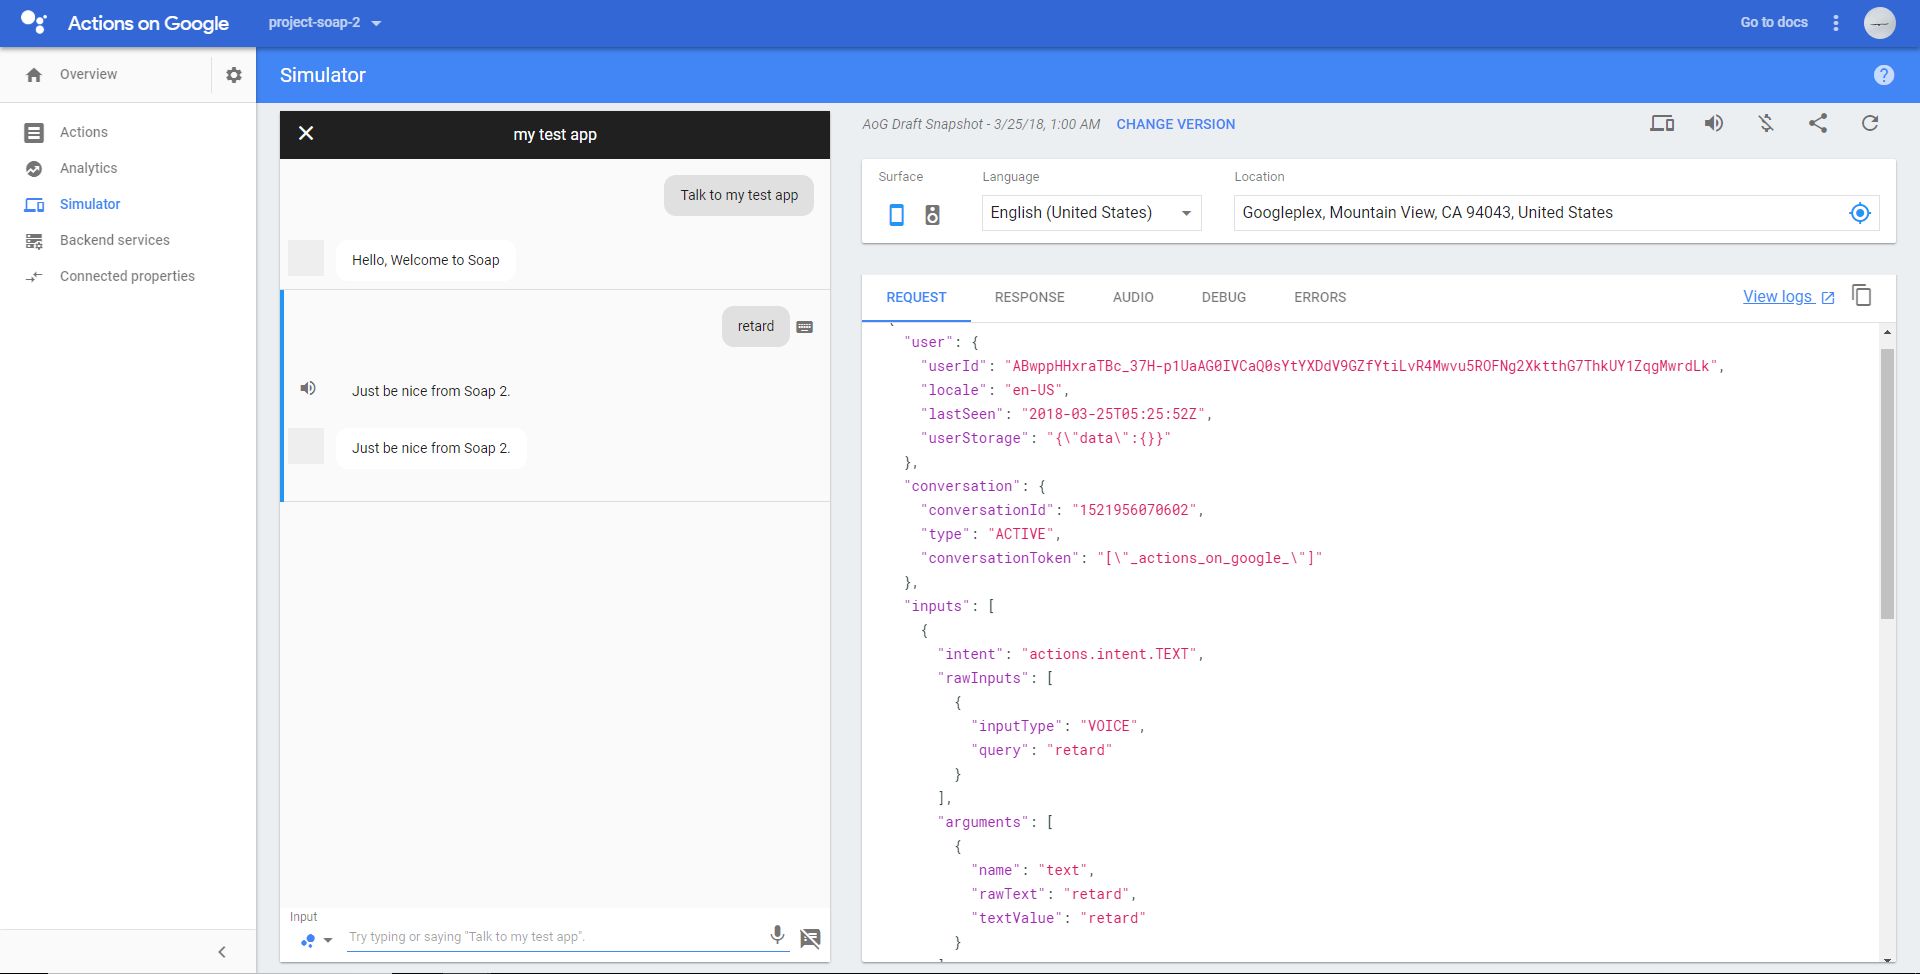Image resolution: width=1920 pixels, height=974 pixels.
Task: Open the project-soap-2 project dropdown
Action: pos(325,23)
